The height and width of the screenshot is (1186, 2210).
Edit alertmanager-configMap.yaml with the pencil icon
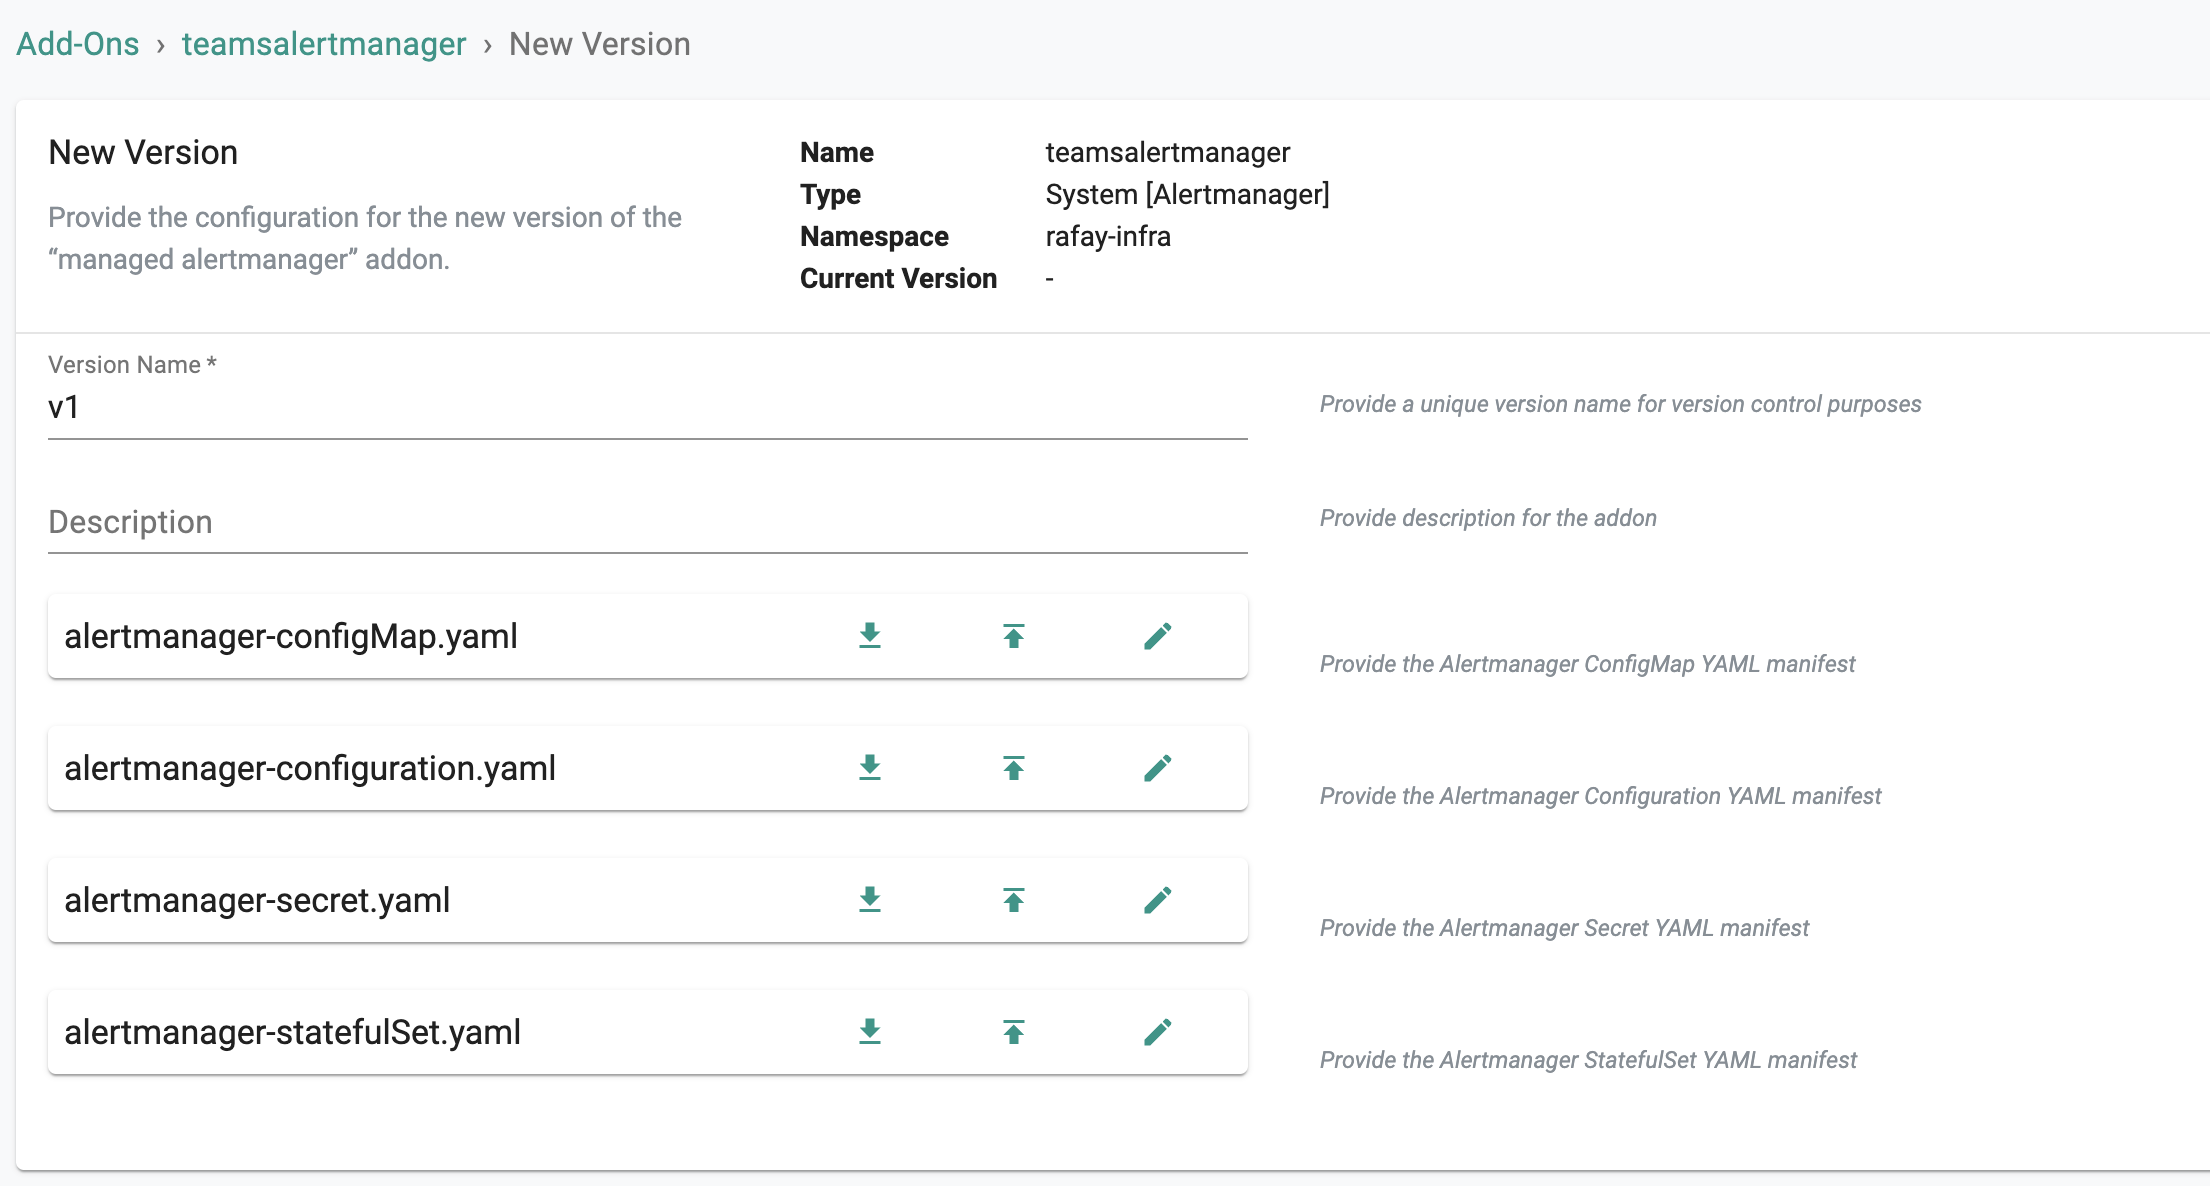point(1158,636)
